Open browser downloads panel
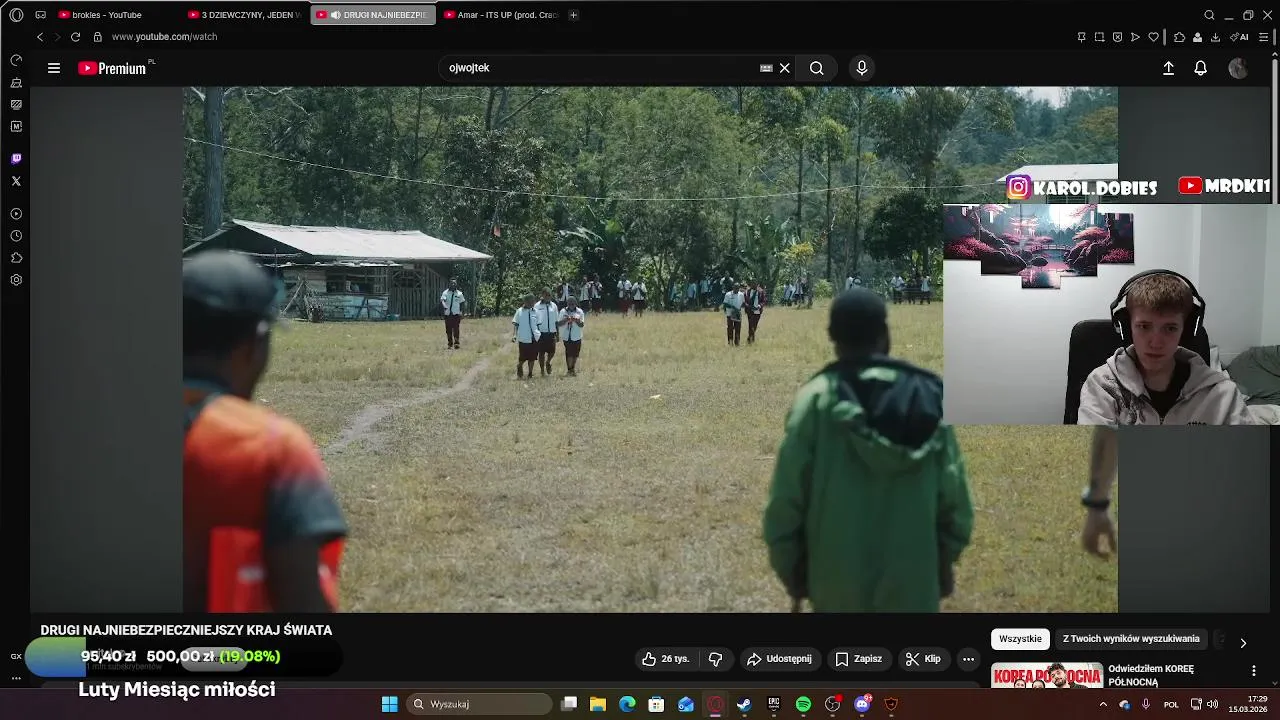 point(1215,37)
